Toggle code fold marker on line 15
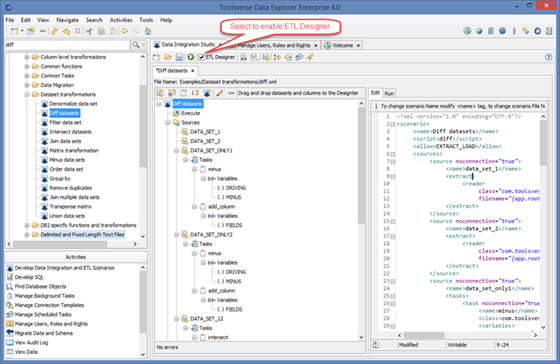The height and width of the screenshot is (364, 560). coord(392,221)
